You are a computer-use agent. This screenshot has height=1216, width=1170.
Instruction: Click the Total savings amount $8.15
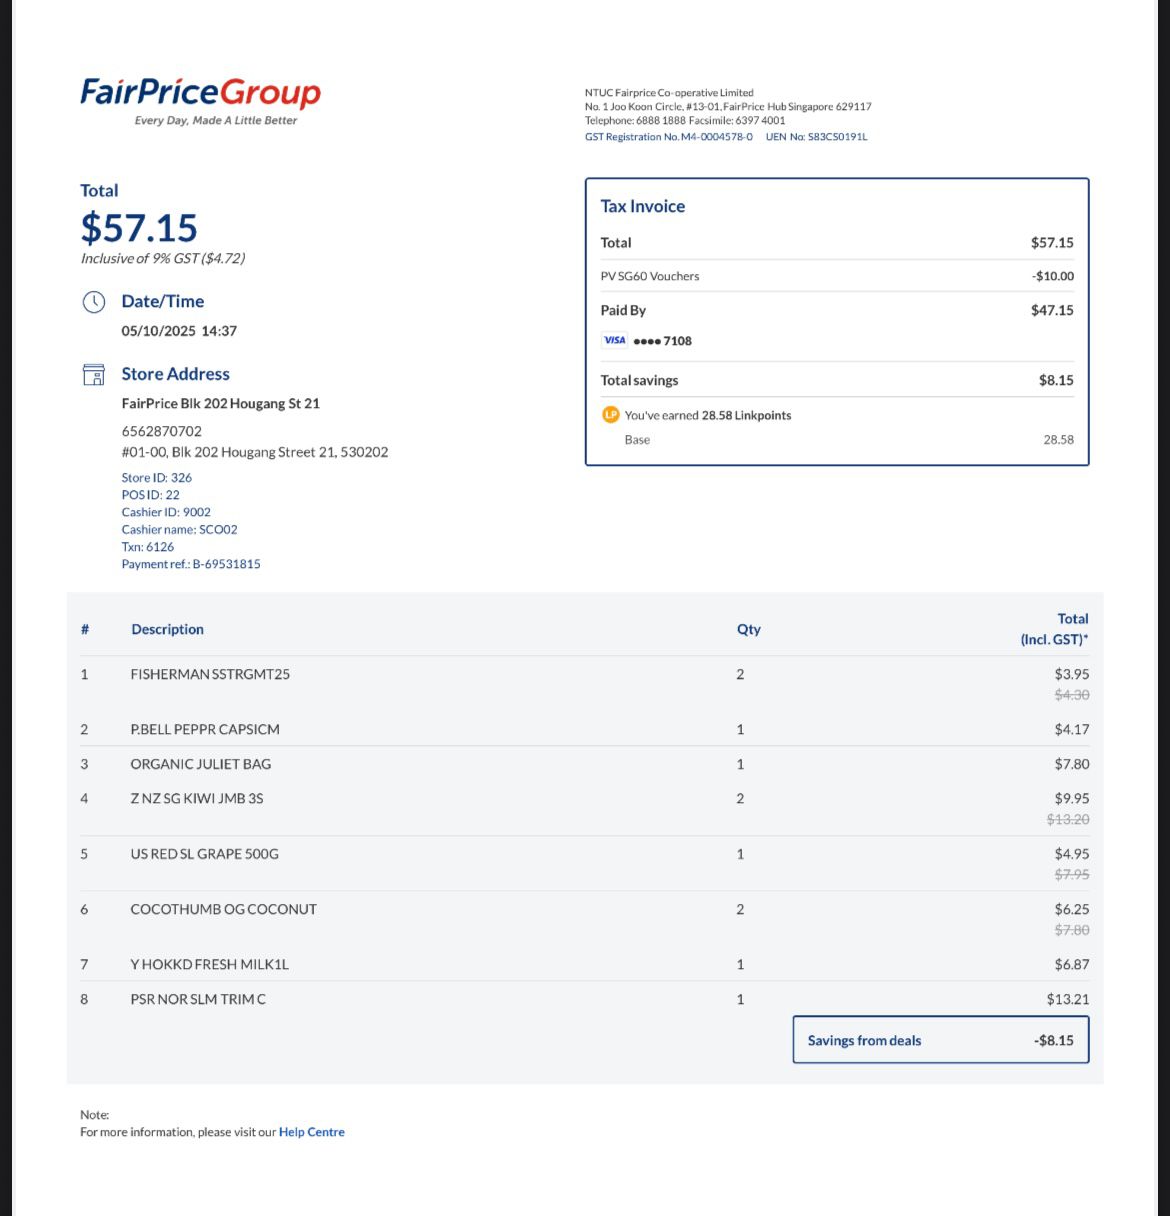[x=1056, y=380]
